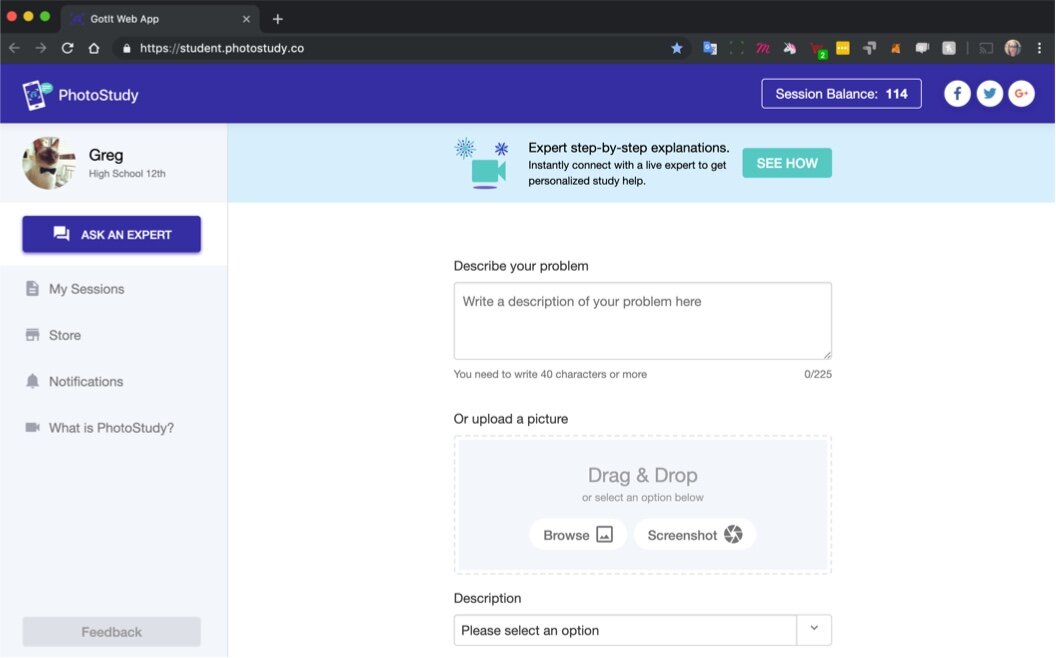This screenshot has width=1056, height=658.
Task: Click the Or upload a picture label
Action: 510,419
